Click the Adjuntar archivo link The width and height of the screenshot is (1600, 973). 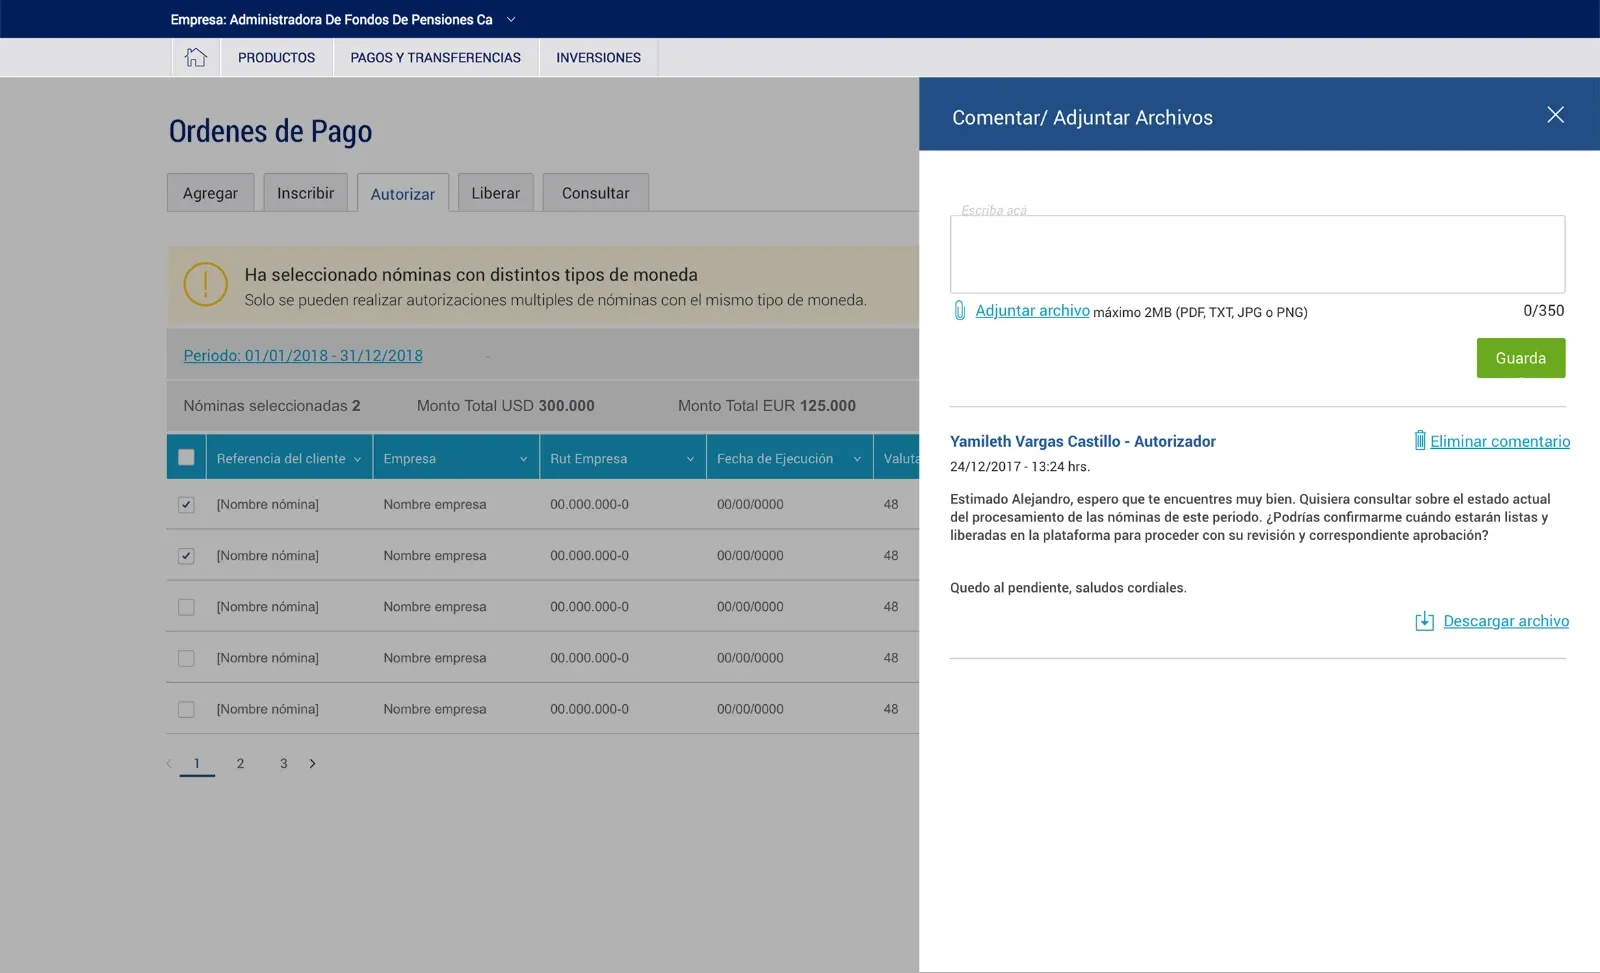1033,311
